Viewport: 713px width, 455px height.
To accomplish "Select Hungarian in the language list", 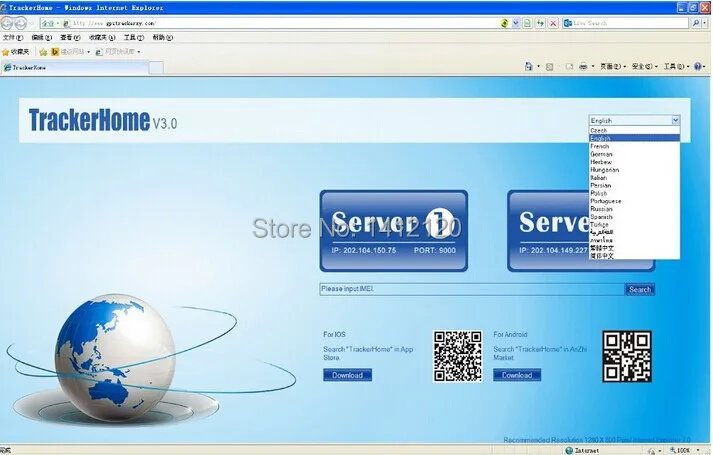I will [x=634, y=170].
